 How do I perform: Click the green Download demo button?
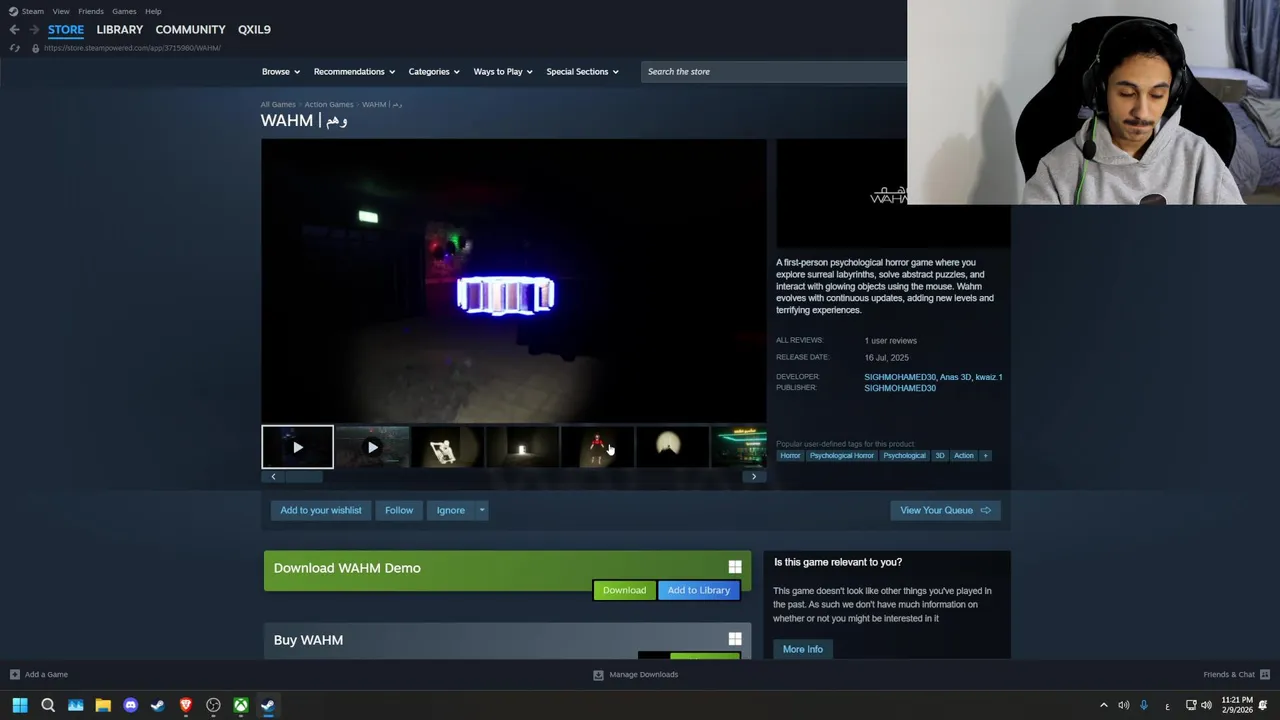click(x=624, y=590)
